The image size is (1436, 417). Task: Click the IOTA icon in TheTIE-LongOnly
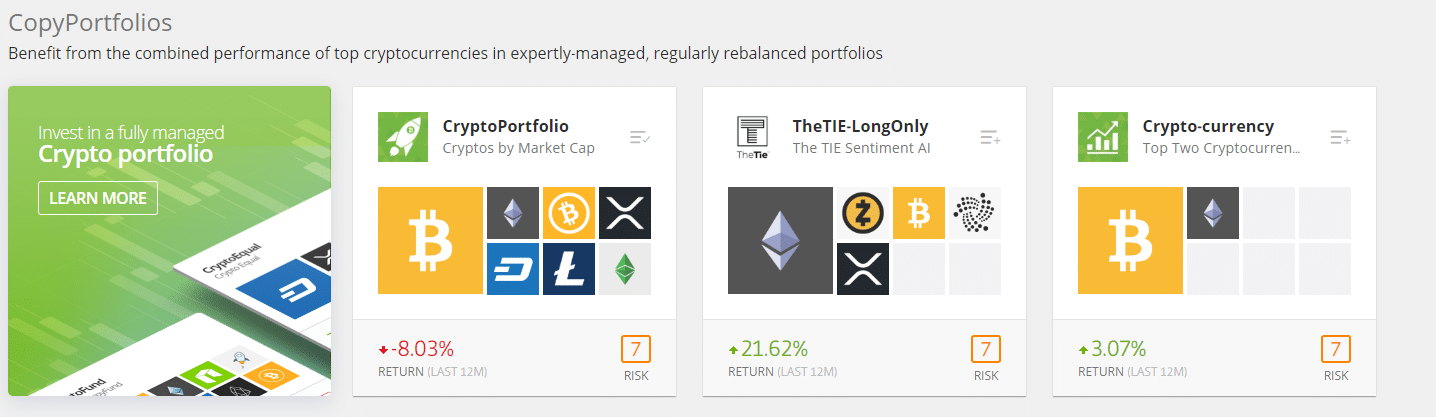(974, 213)
